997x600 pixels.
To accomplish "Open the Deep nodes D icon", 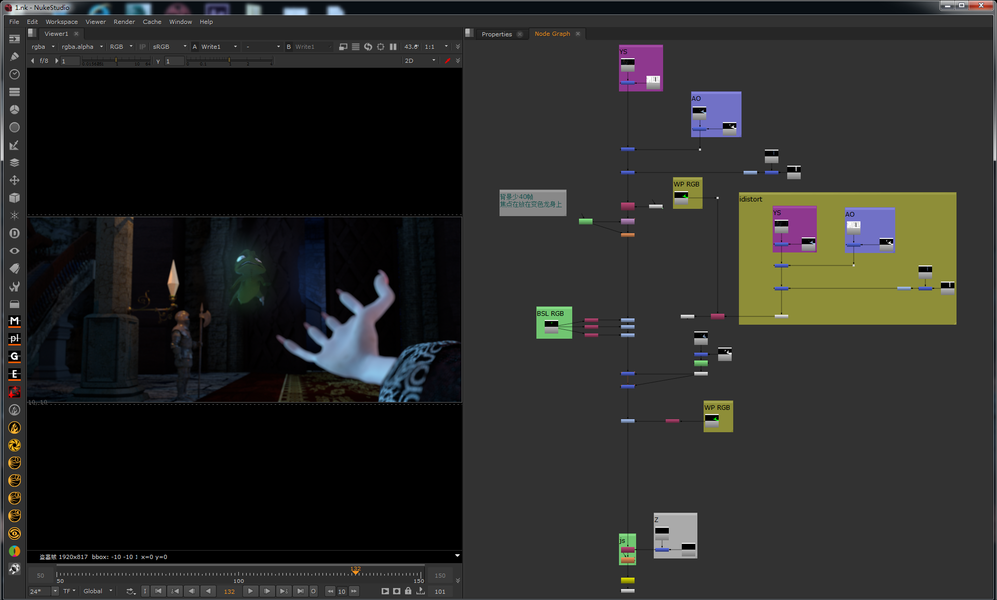I will coord(14,233).
